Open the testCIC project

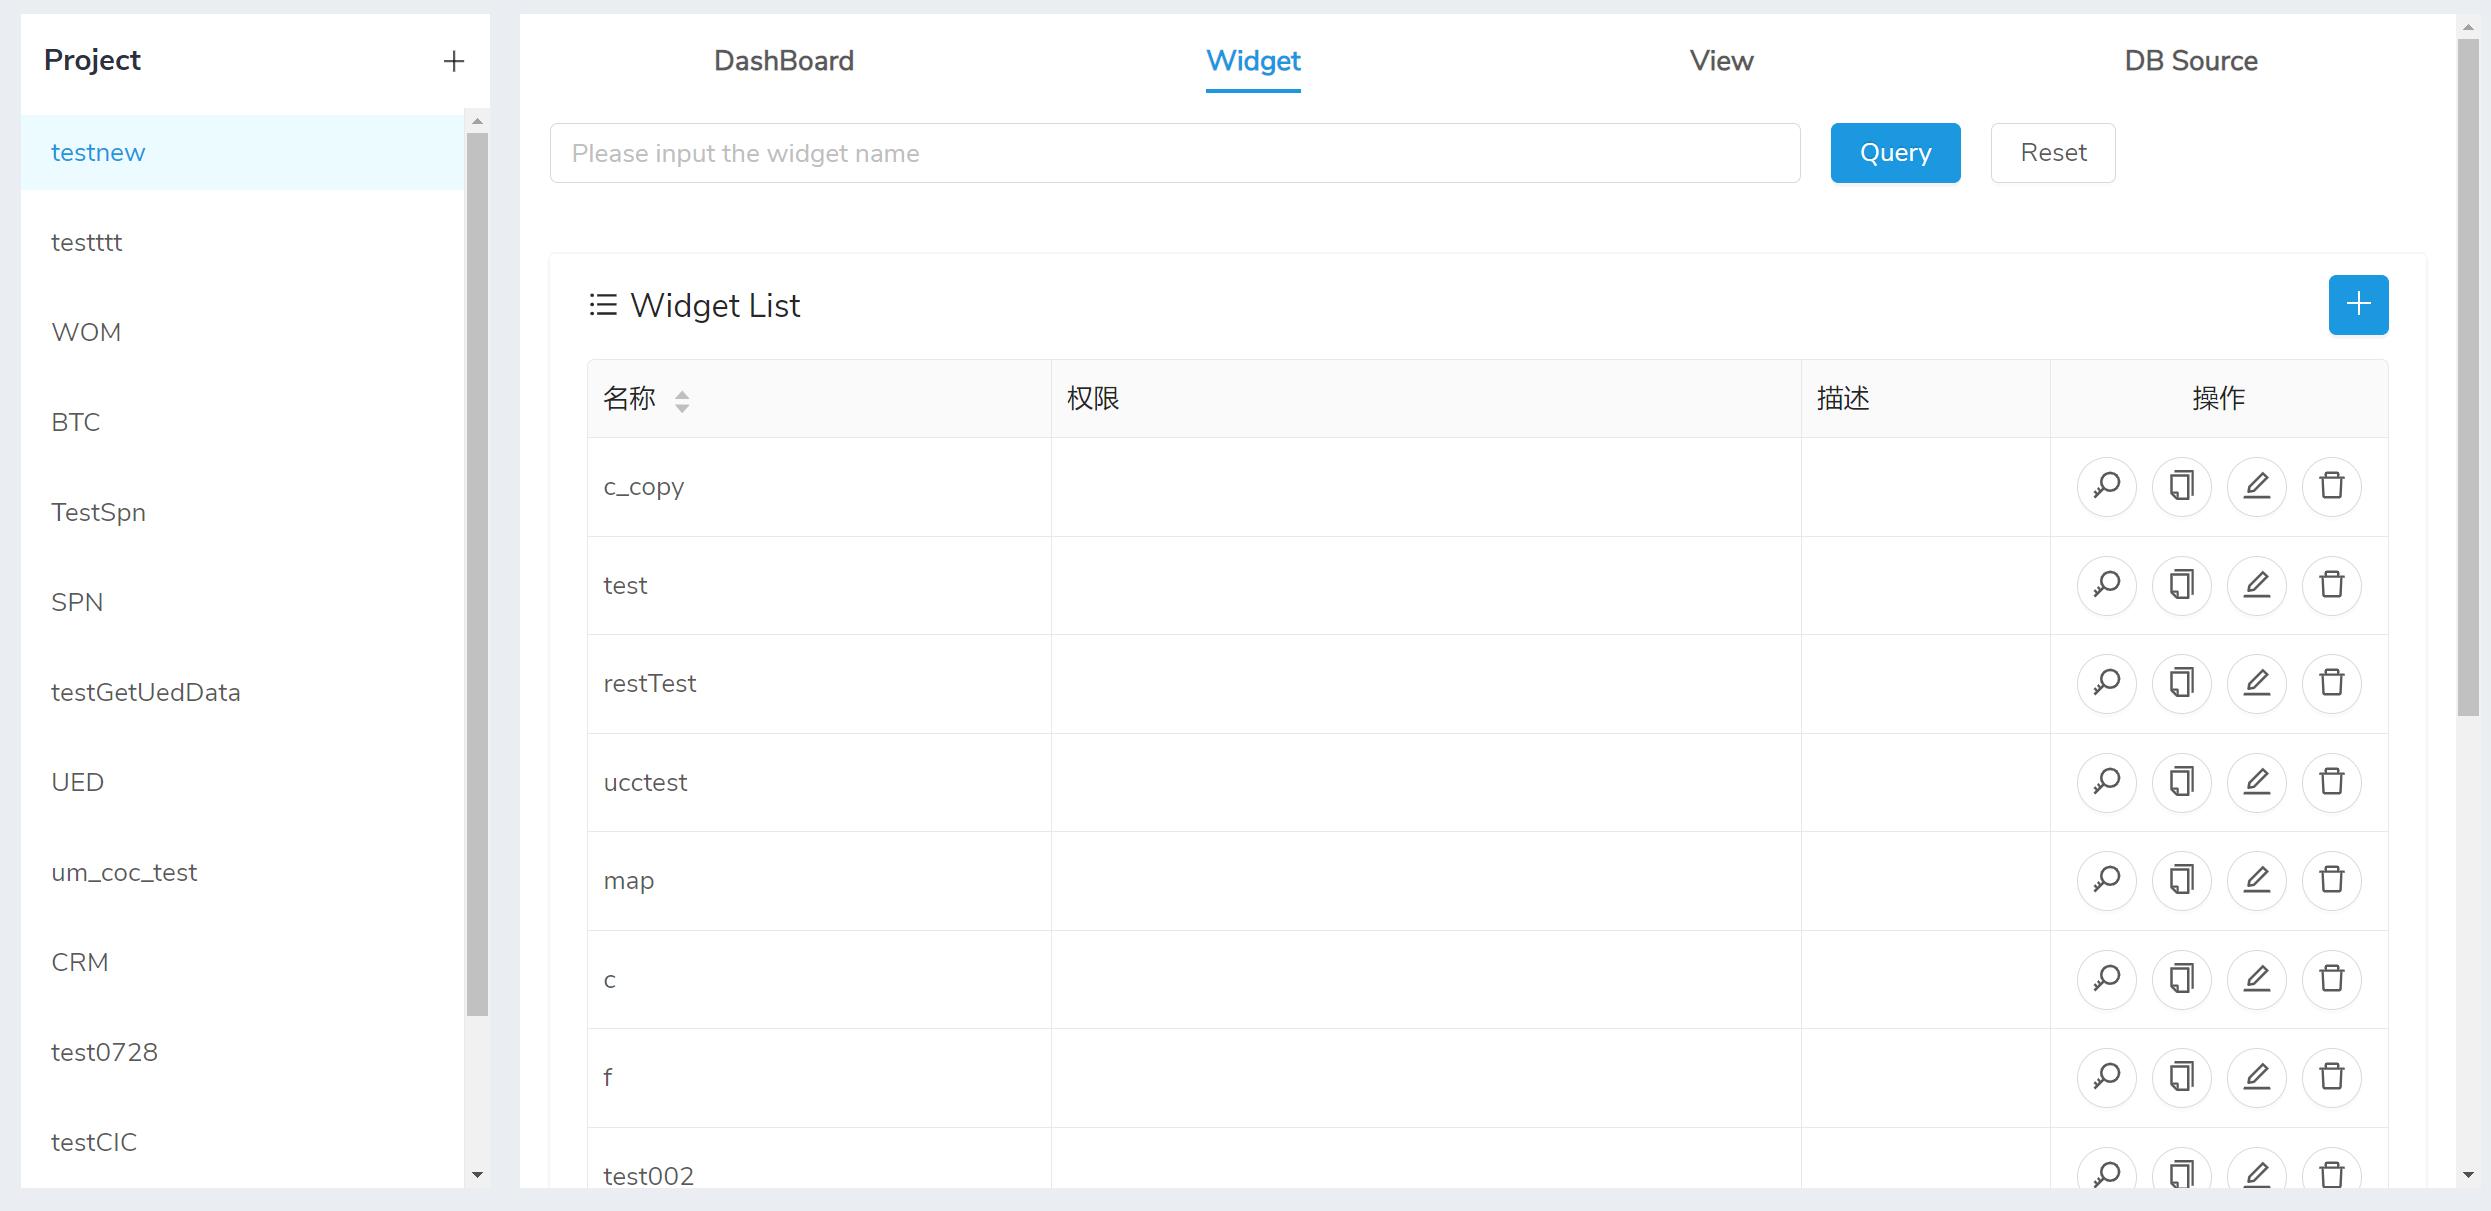242,1142
